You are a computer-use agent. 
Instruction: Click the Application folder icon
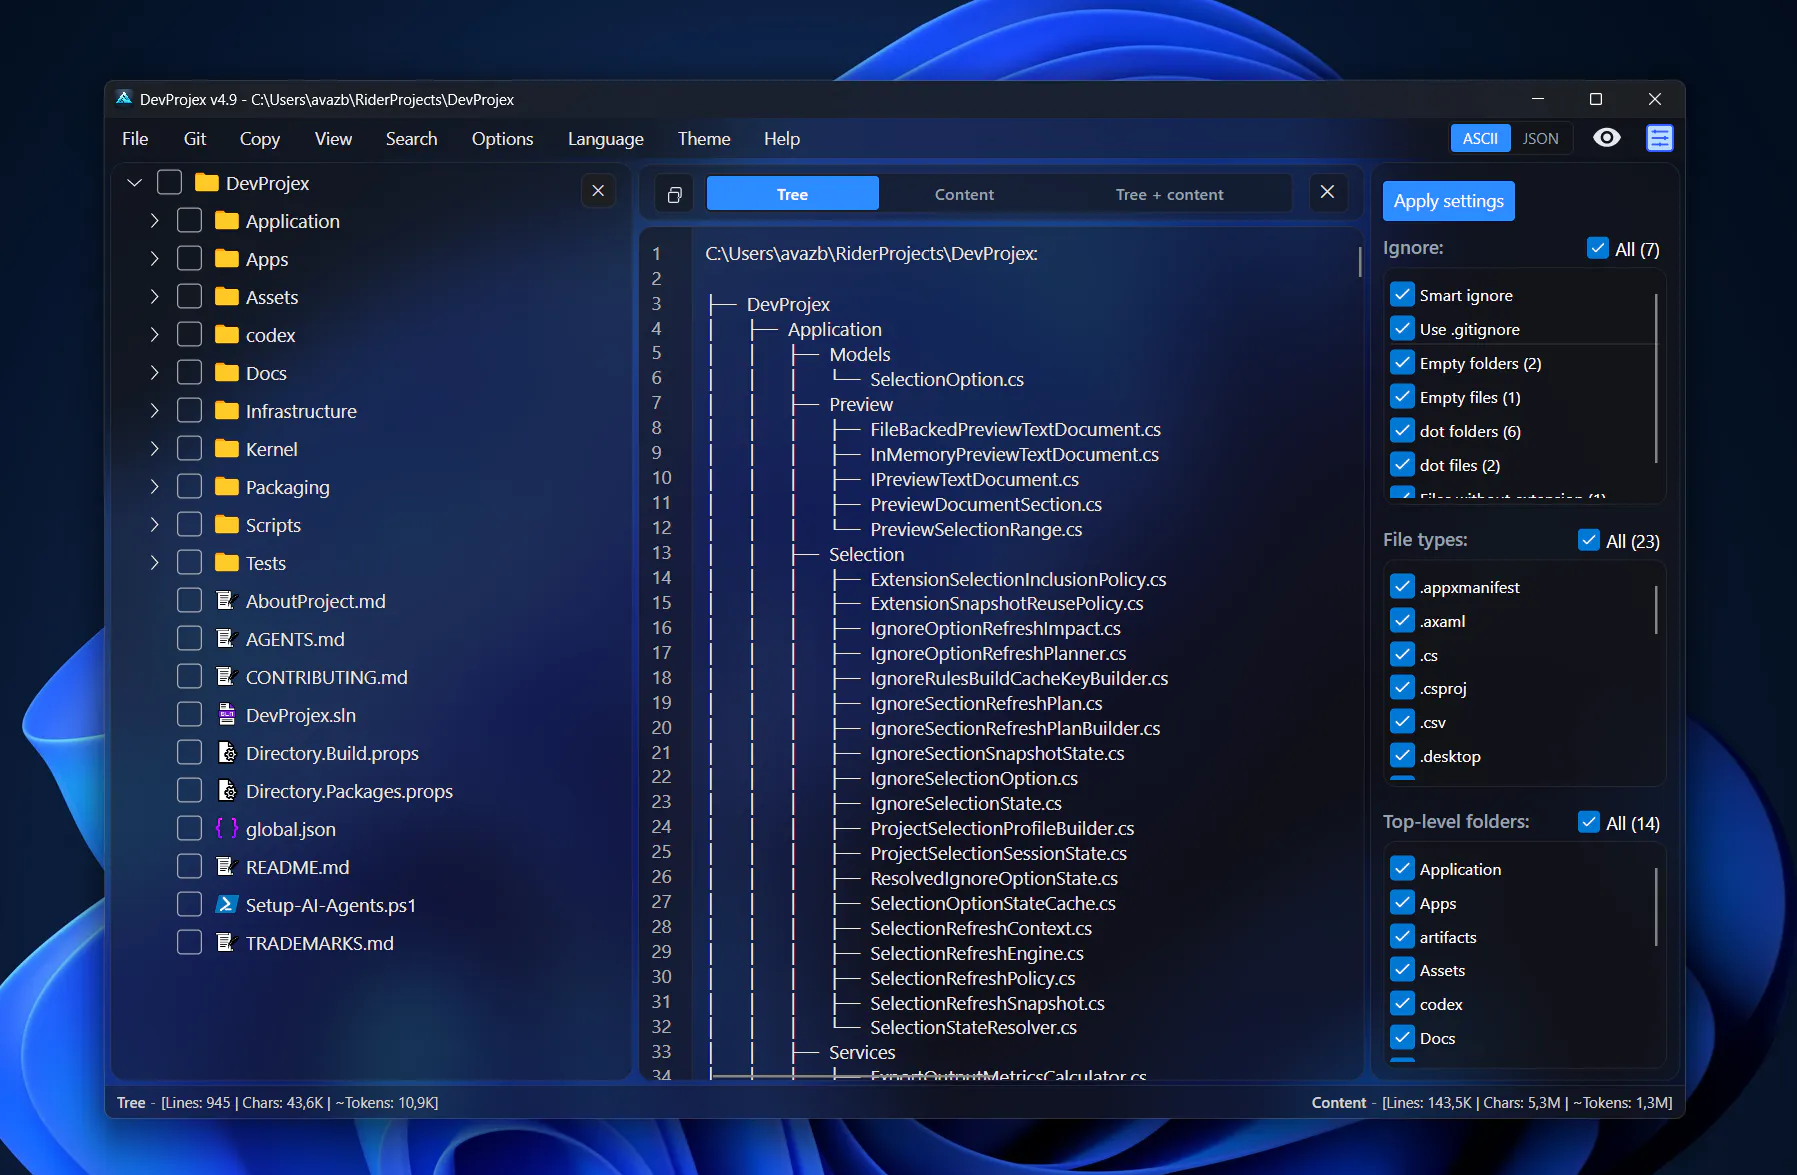(227, 220)
